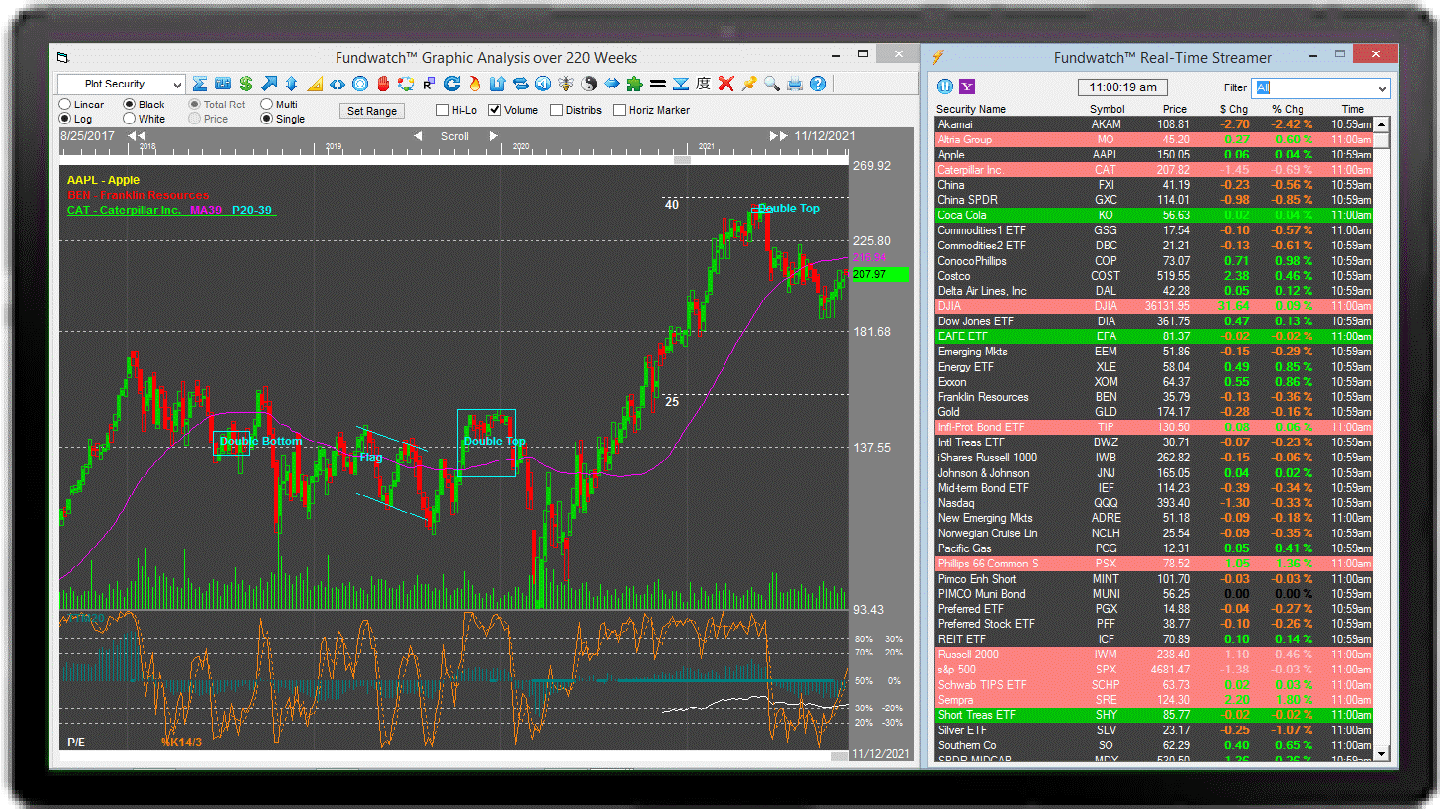
Task: Open the blue table grid toolbar icon
Action: point(222,84)
